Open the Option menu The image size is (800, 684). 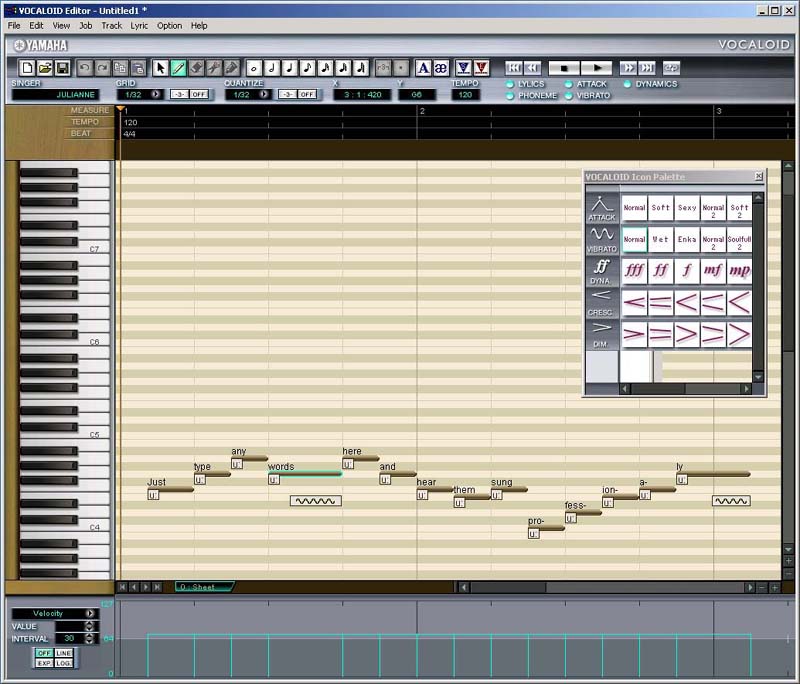point(169,26)
